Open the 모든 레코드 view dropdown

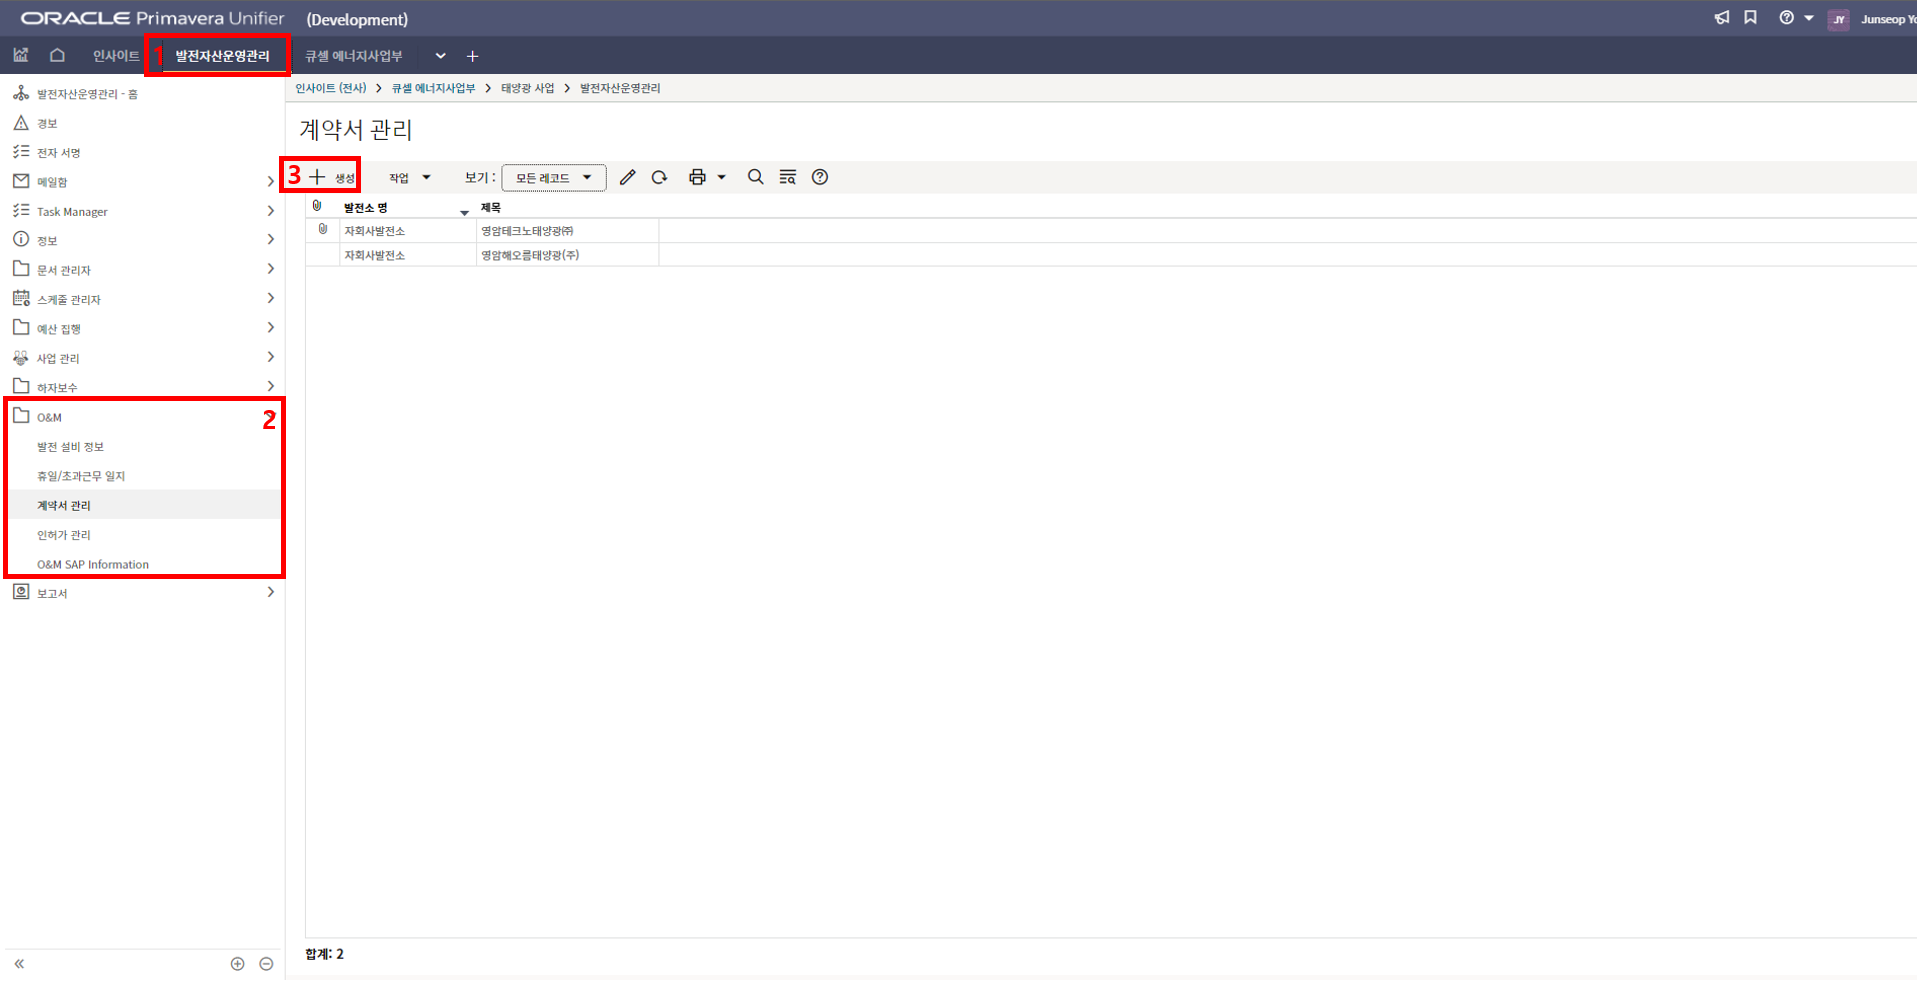[553, 178]
